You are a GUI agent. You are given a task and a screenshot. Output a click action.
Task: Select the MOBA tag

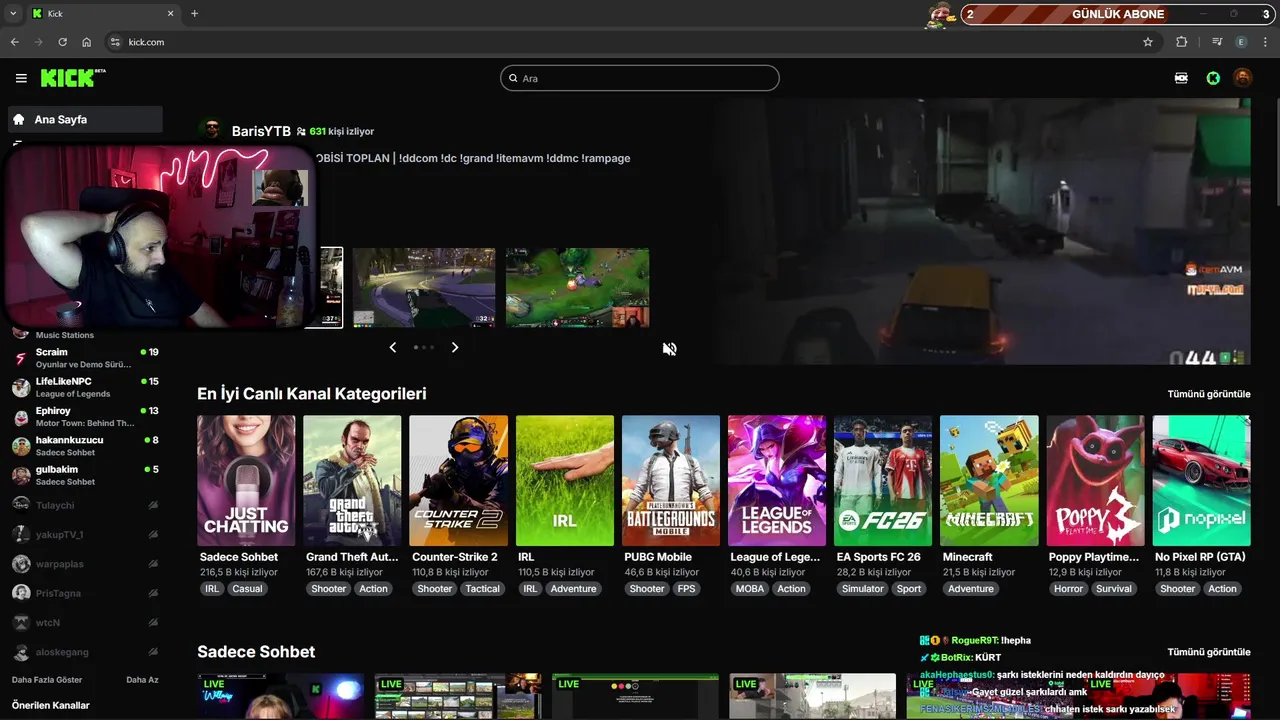pos(750,589)
